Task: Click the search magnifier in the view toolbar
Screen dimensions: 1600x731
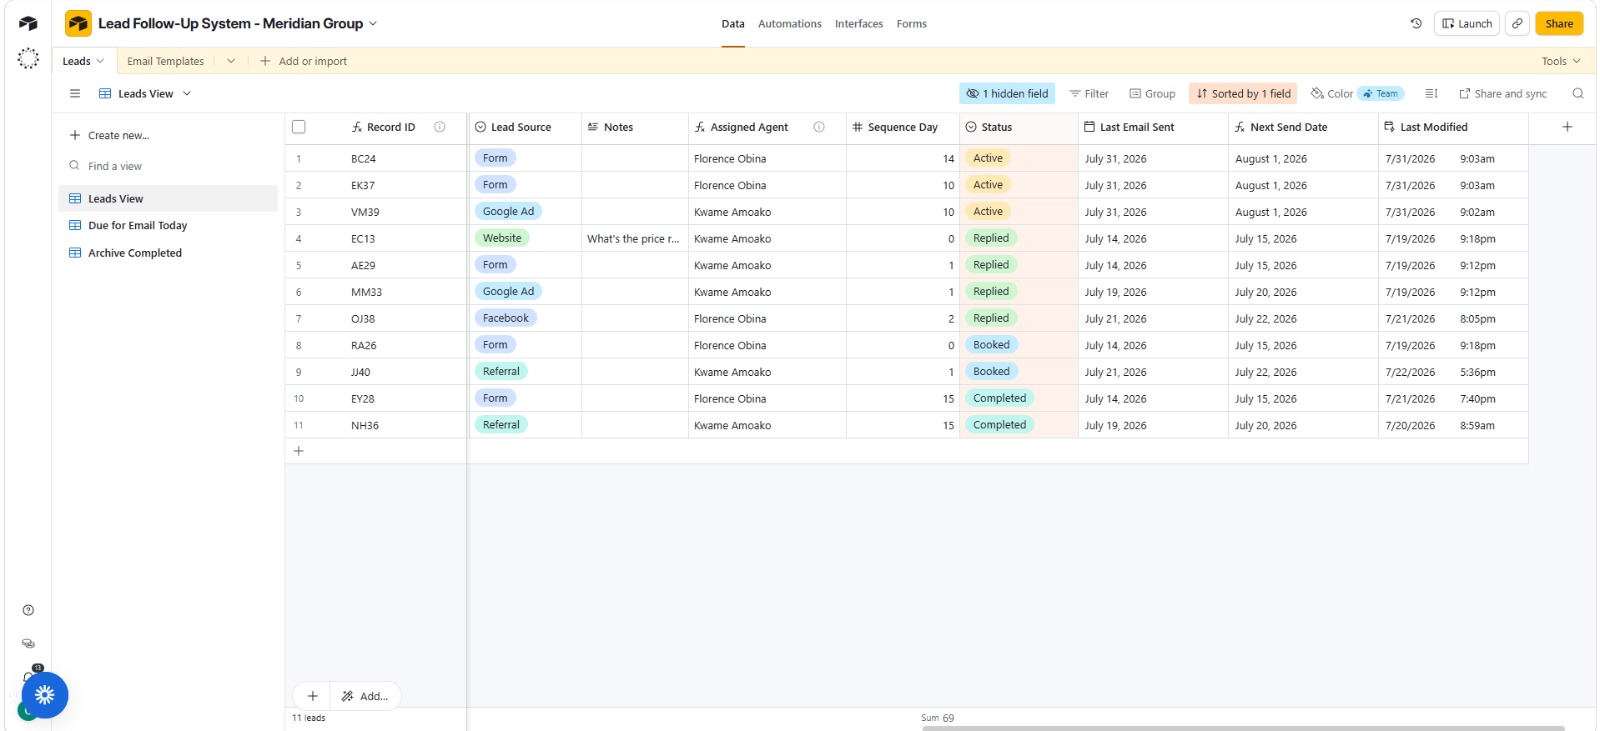Action: [x=1577, y=93]
